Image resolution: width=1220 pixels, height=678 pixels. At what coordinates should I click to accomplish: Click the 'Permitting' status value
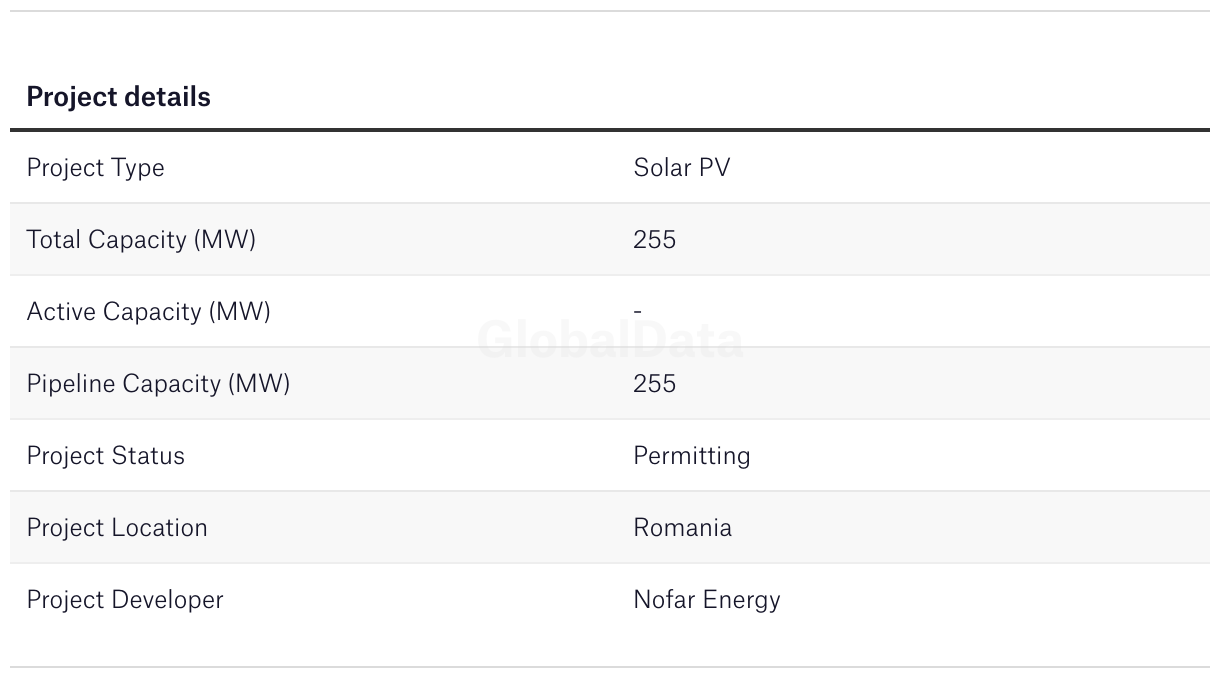(691, 456)
